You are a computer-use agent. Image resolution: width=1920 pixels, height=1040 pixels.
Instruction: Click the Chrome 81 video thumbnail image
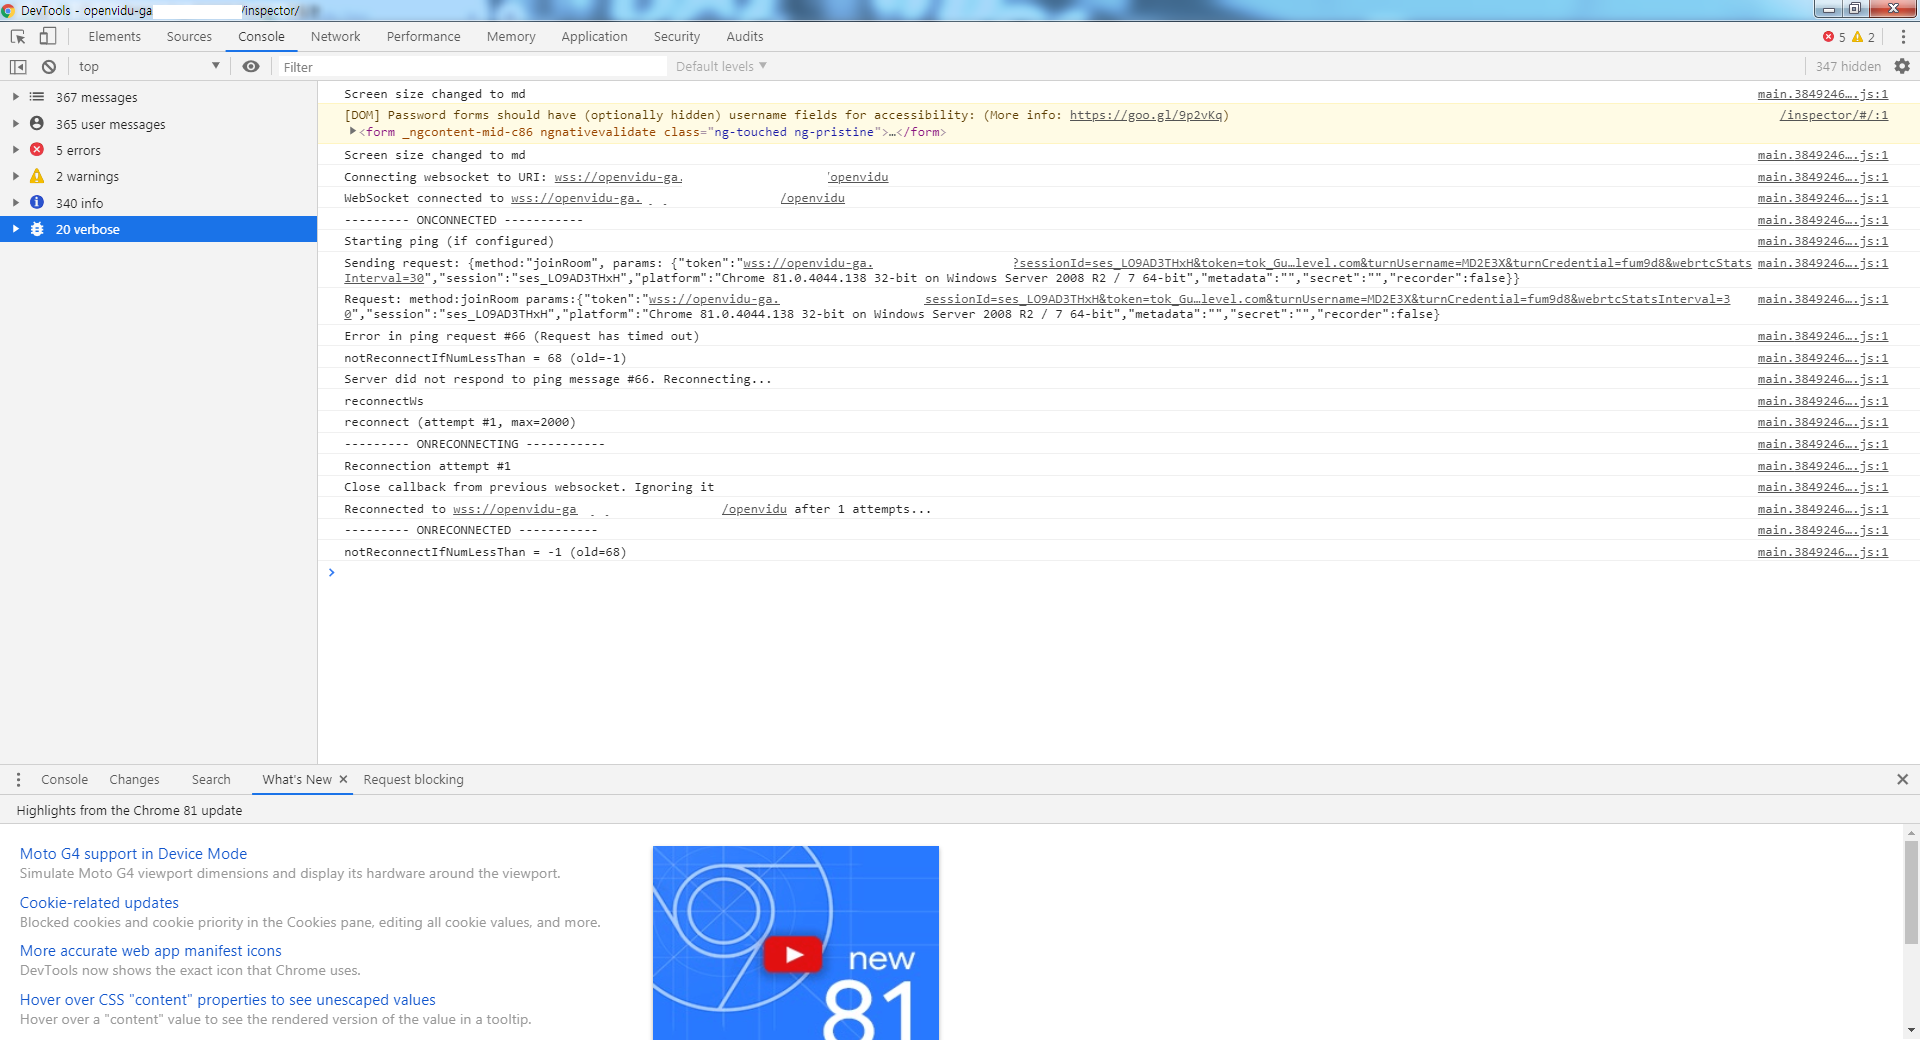click(796, 943)
